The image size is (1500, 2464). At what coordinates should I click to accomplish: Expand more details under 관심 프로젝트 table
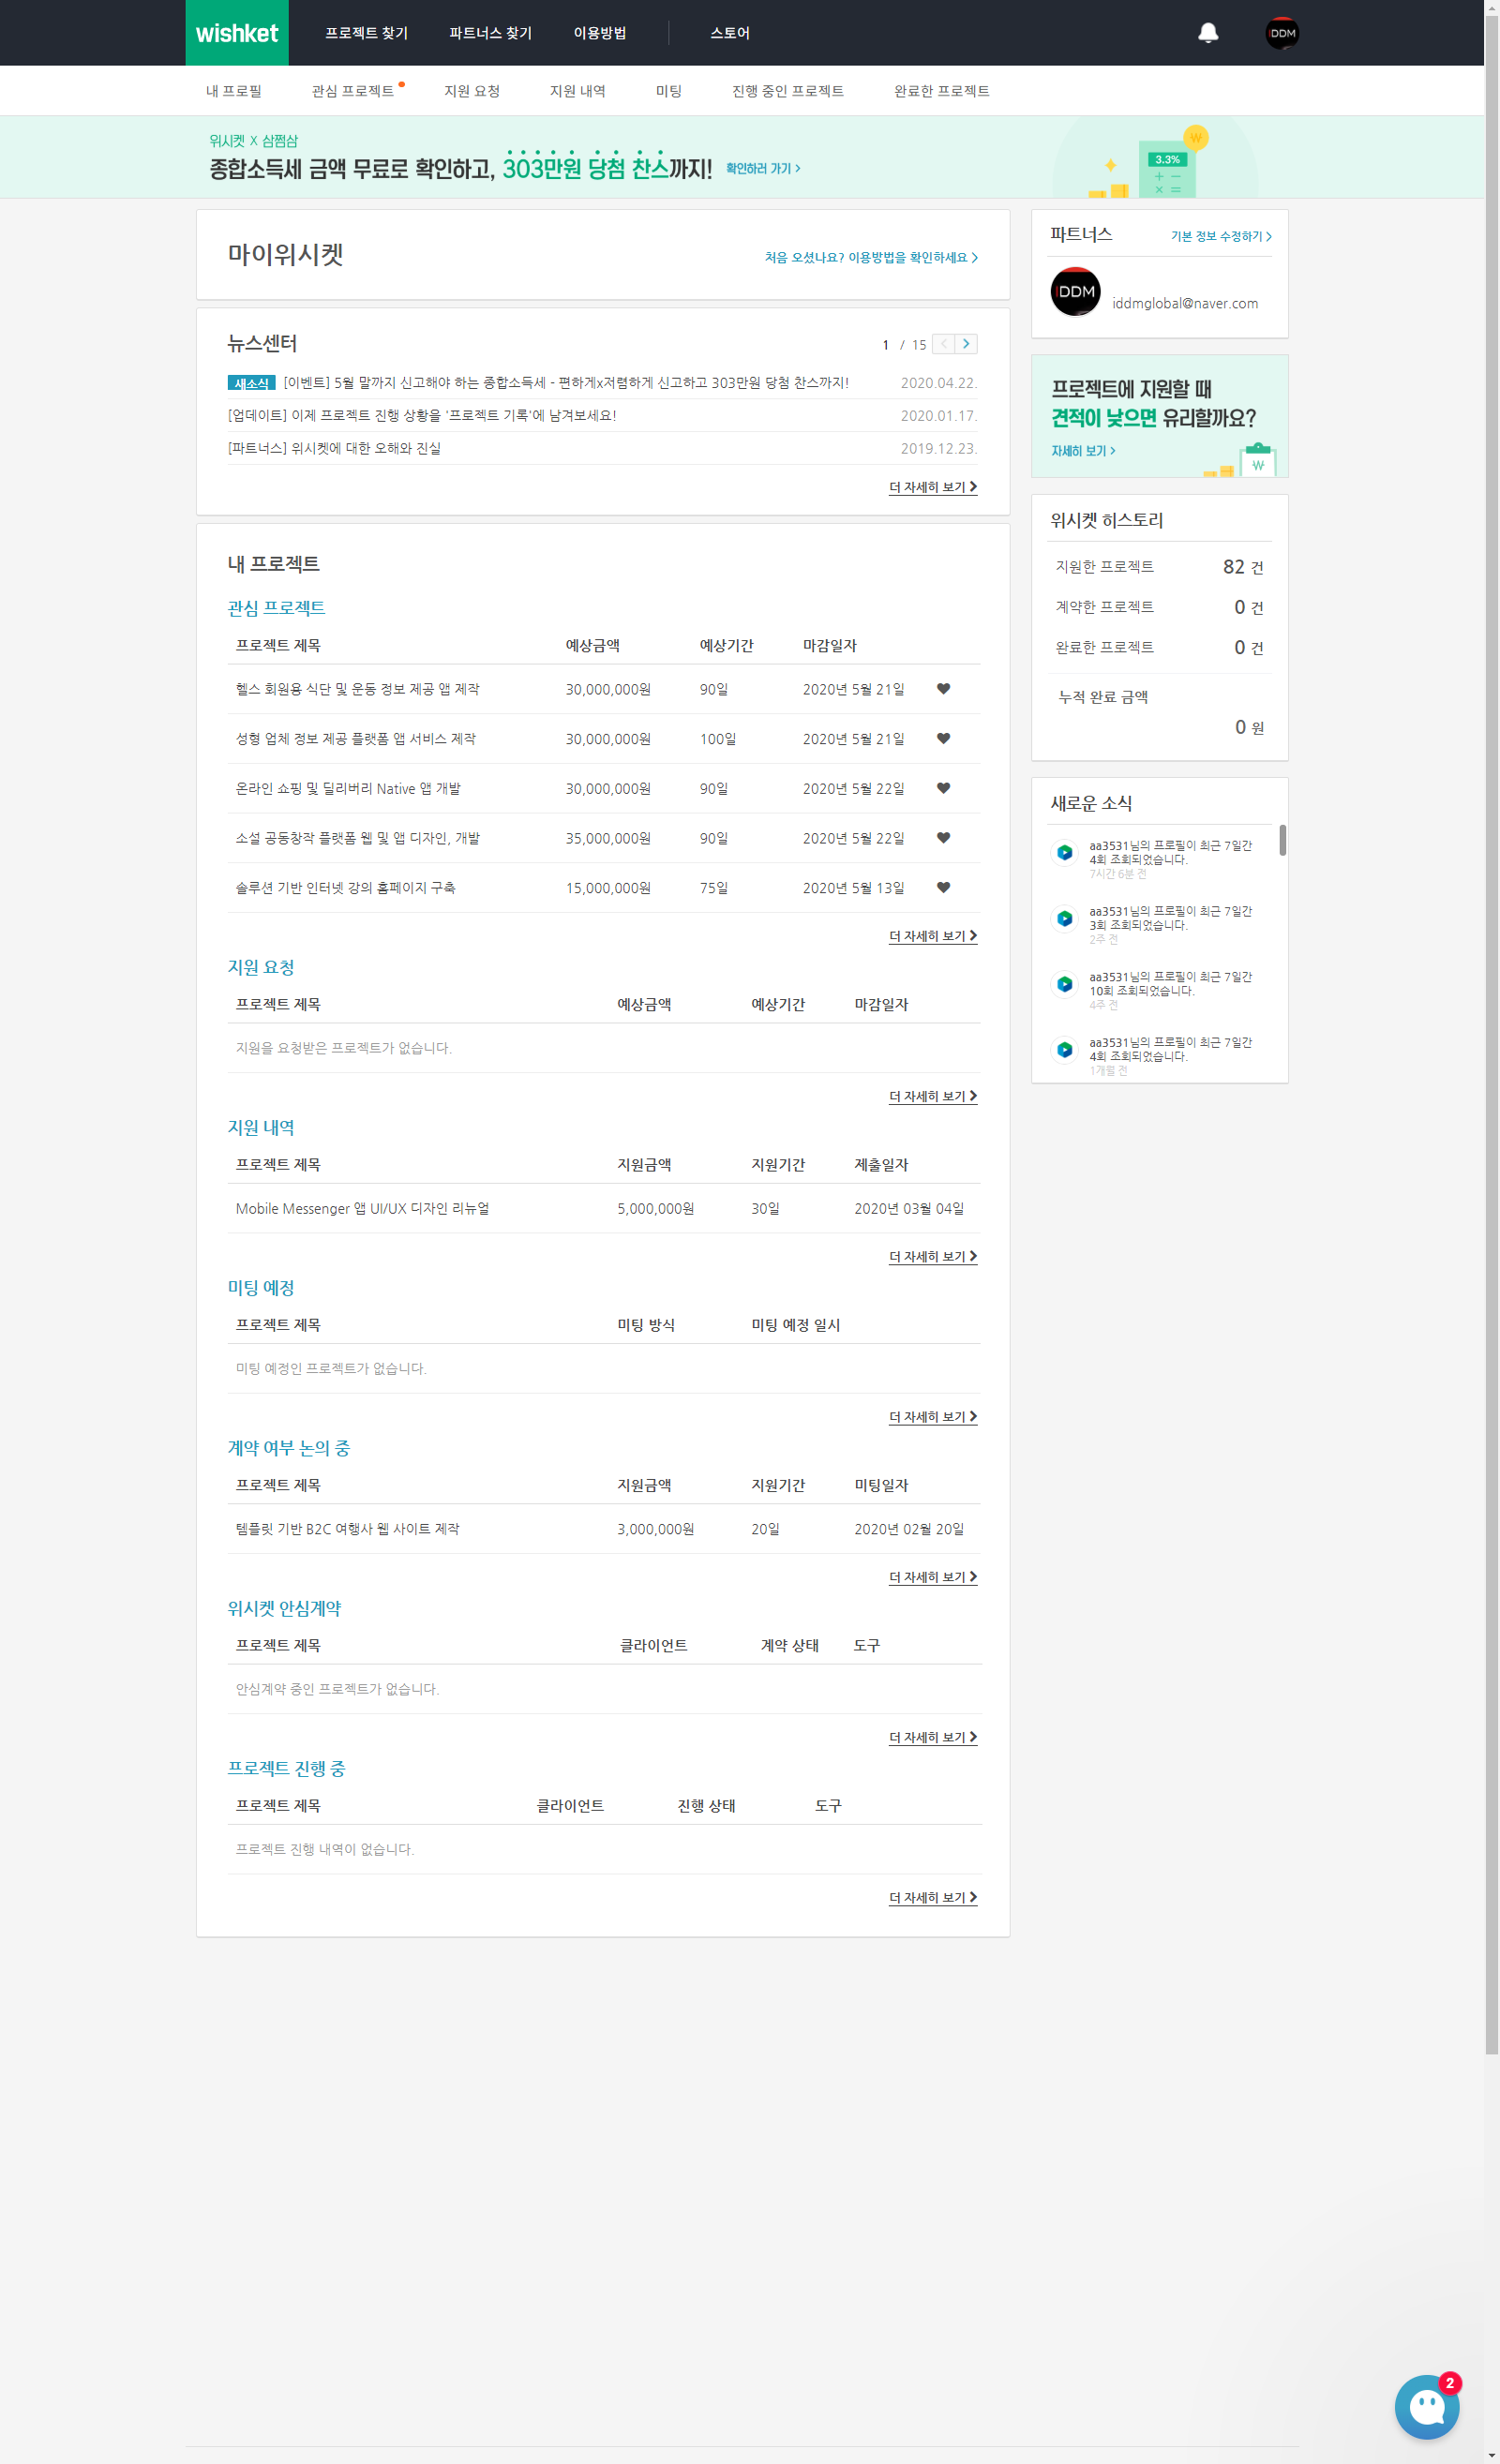pos(932,936)
